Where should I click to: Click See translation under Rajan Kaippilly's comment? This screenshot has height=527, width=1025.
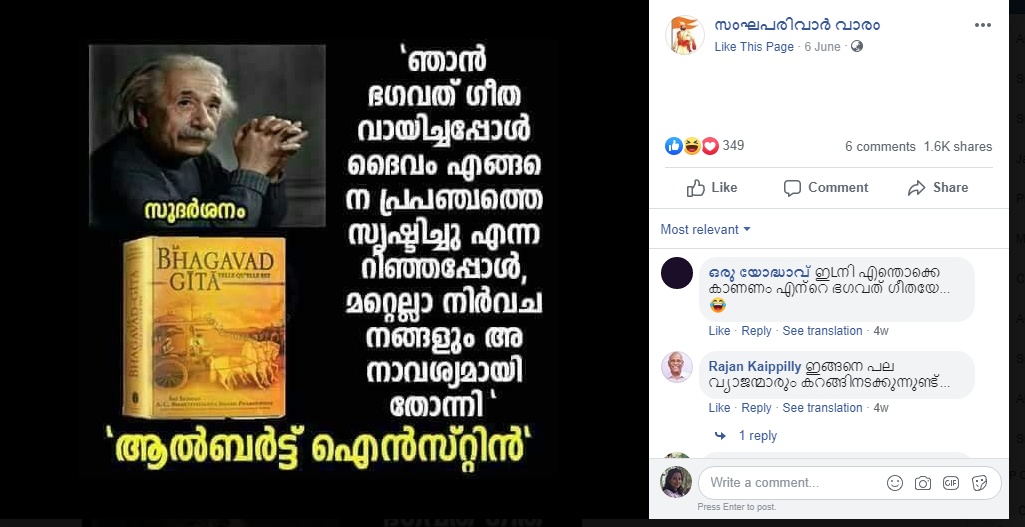pos(822,408)
